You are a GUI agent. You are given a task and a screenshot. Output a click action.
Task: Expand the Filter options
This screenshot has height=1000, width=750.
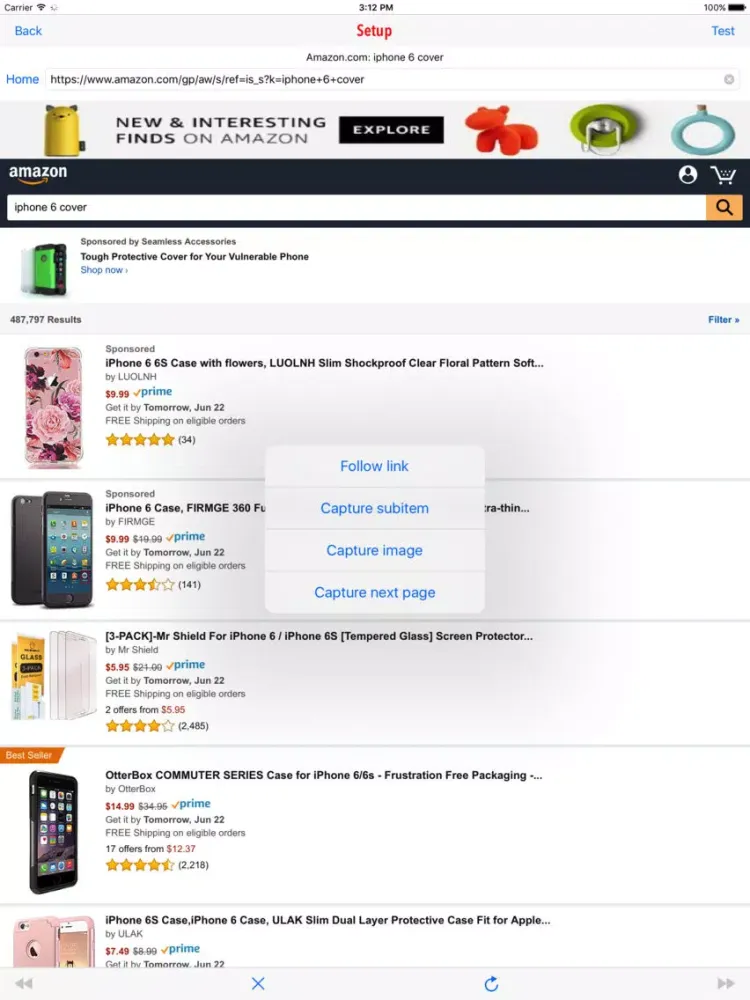tap(724, 320)
